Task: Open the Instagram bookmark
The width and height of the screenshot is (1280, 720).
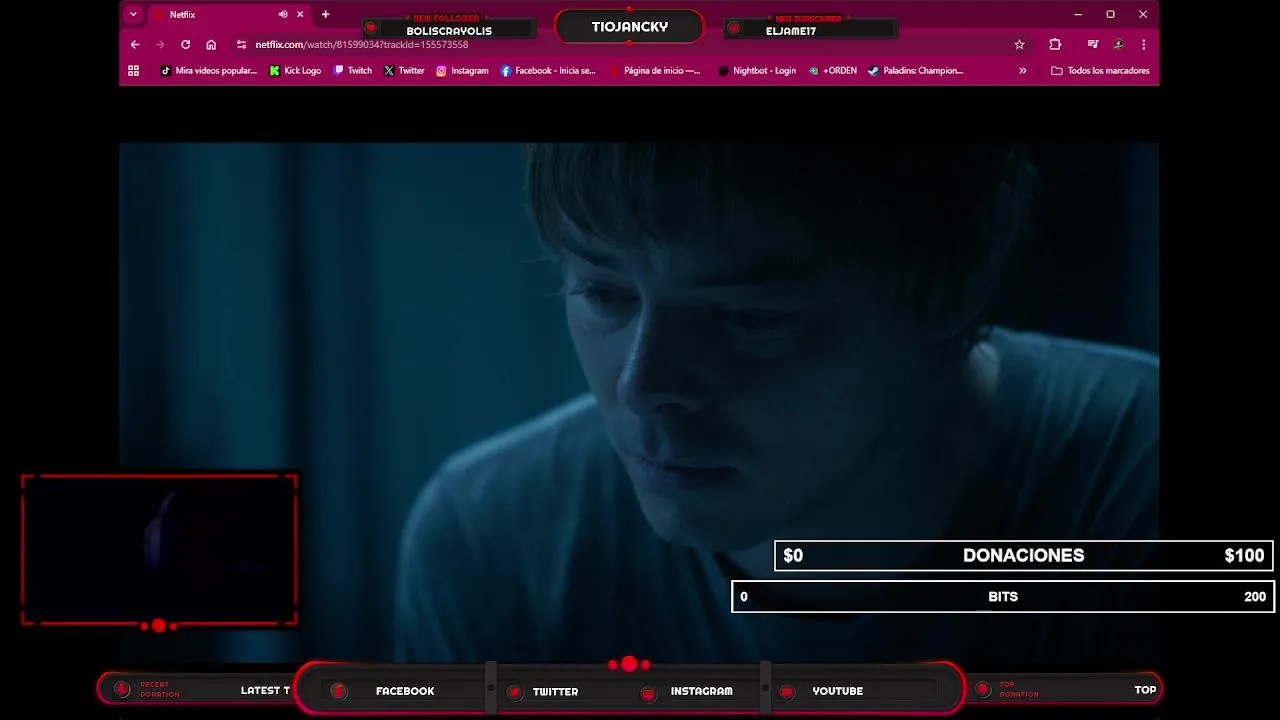Action: pyautogui.click(x=462, y=71)
